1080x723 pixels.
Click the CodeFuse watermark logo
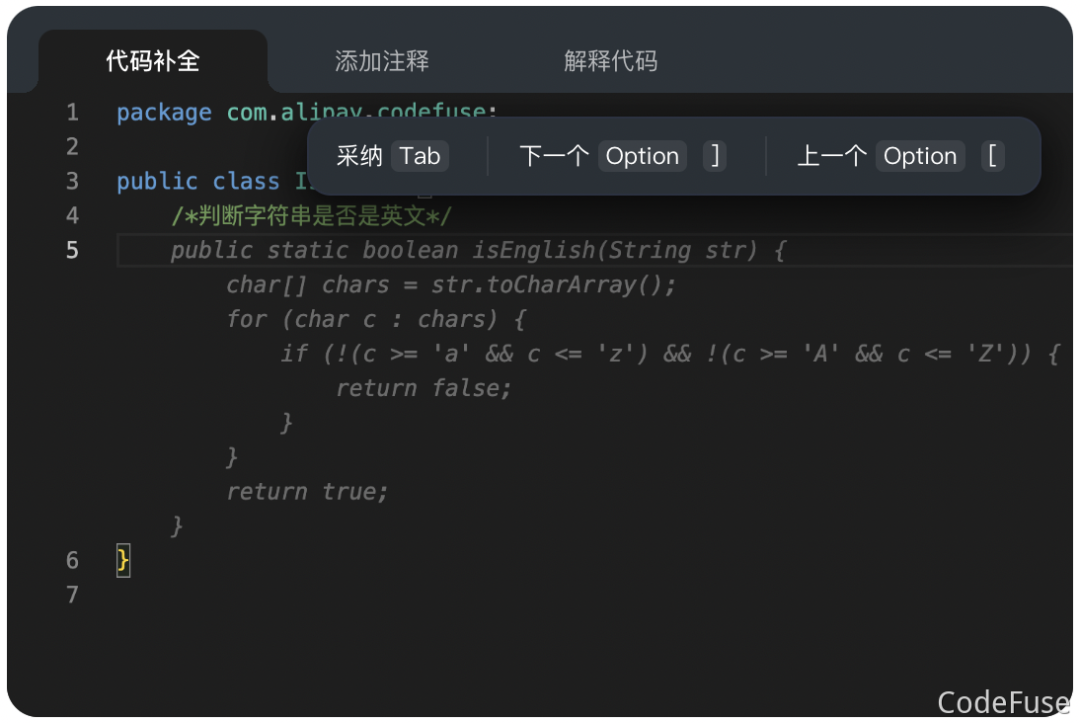(x=1003, y=702)
